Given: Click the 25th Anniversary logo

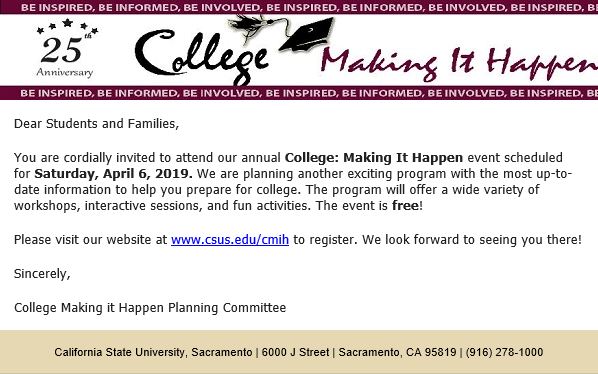Looking at the screenshot, I should pos(67,48).
